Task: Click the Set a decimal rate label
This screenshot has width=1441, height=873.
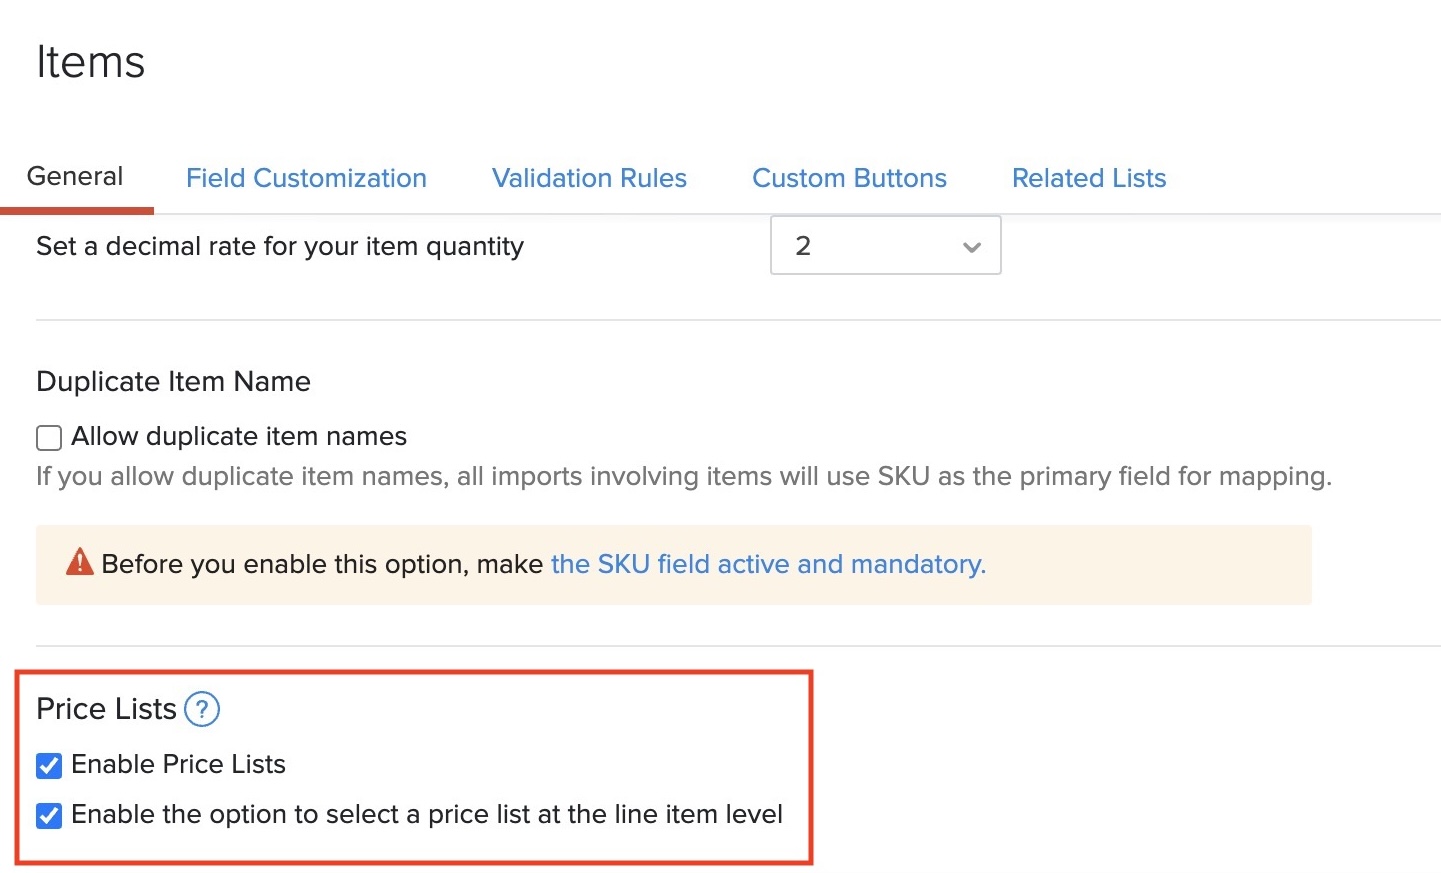Action: [x=280, y=246]
